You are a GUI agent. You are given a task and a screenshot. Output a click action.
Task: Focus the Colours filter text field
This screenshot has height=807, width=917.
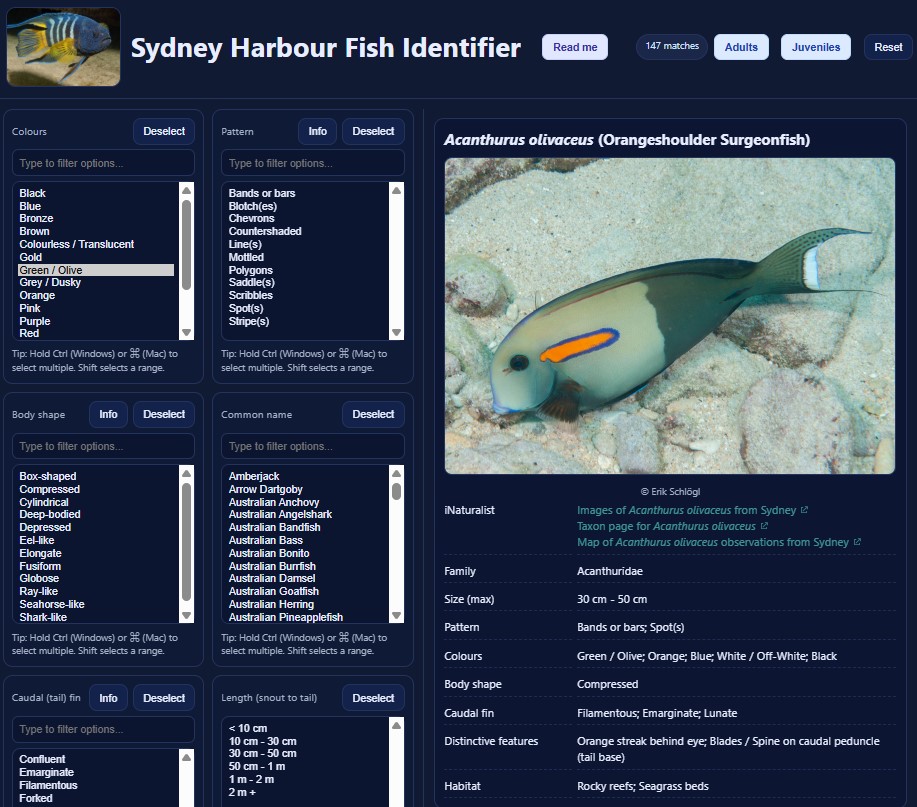[x=103, y=163]
